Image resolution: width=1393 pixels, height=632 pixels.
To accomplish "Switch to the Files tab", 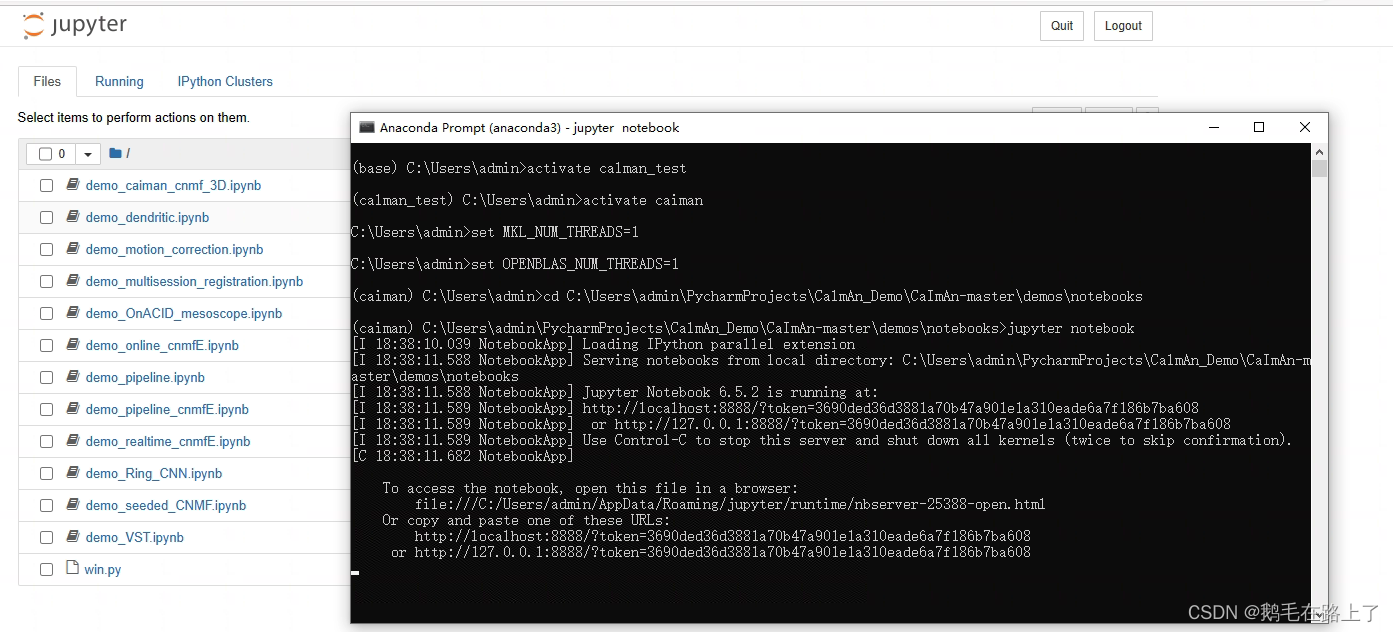I will (47, 81).
